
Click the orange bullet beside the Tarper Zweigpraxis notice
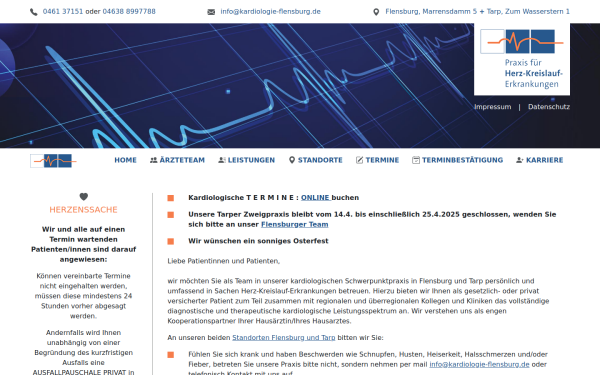171,215
